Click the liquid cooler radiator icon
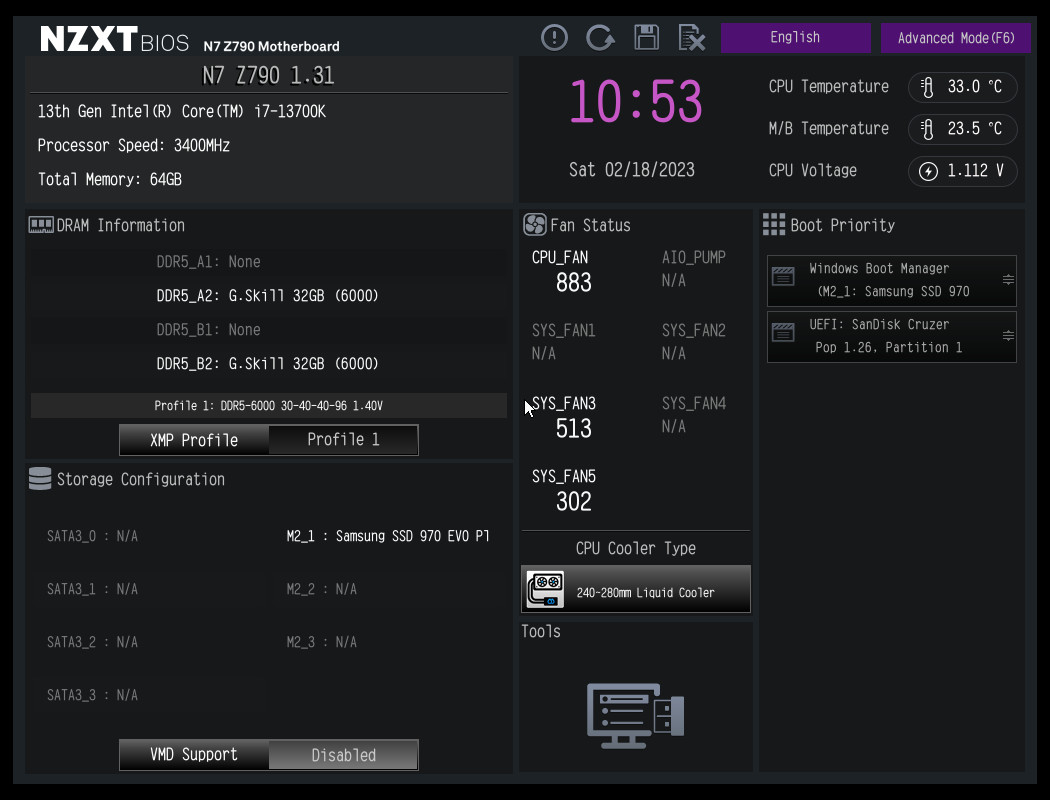This screenshot has height=800, width=1050. click(x=545, y=590)
